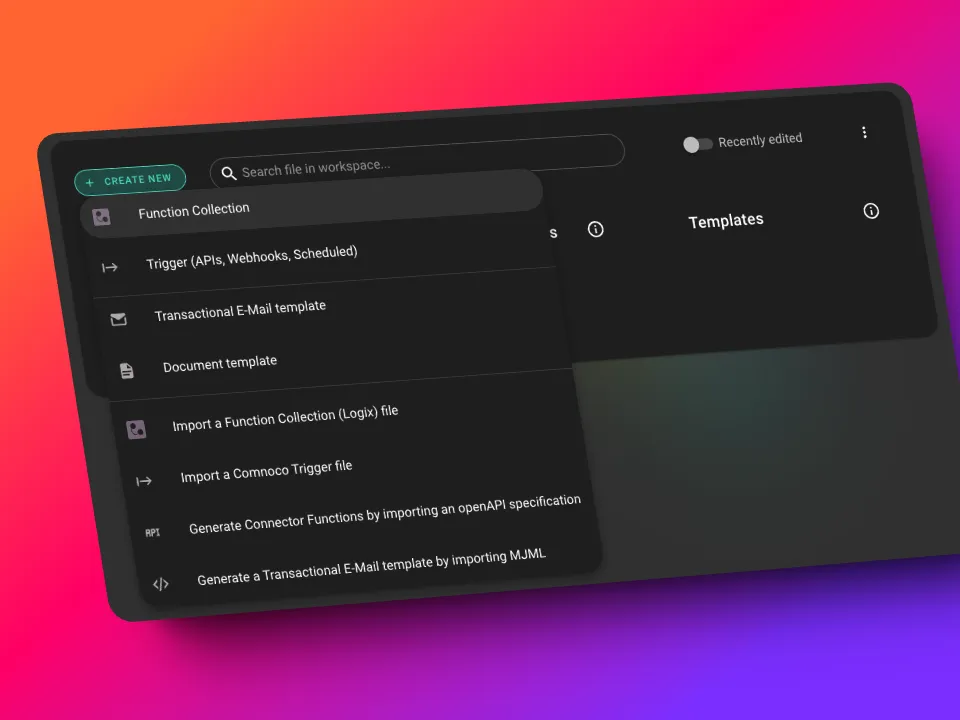Click the arrow icon beside Trigger (APIs, Webhooks, Scheduled)

110,267
